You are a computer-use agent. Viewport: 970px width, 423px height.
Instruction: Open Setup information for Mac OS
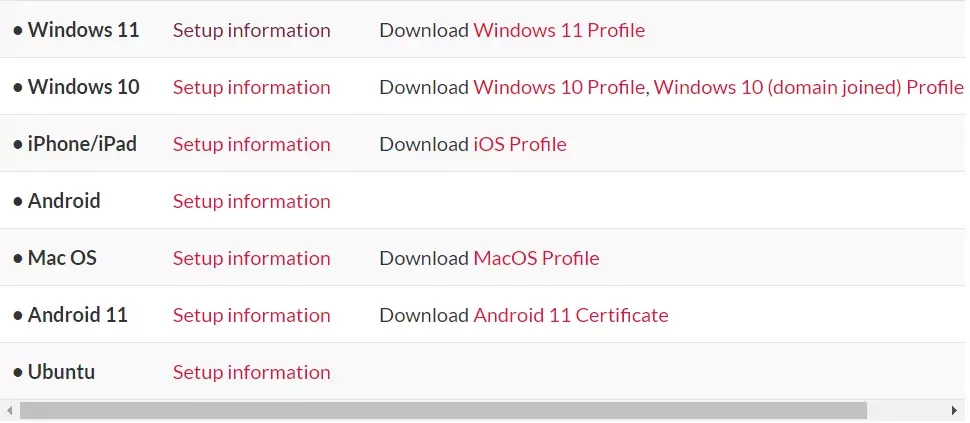(x=251, y=258)
